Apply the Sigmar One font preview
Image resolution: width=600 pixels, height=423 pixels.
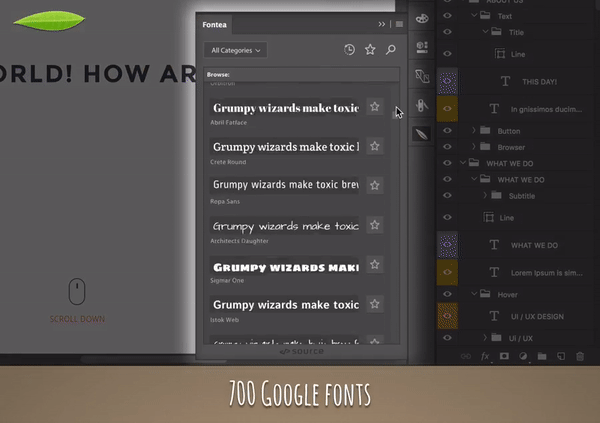click(285, 266)
